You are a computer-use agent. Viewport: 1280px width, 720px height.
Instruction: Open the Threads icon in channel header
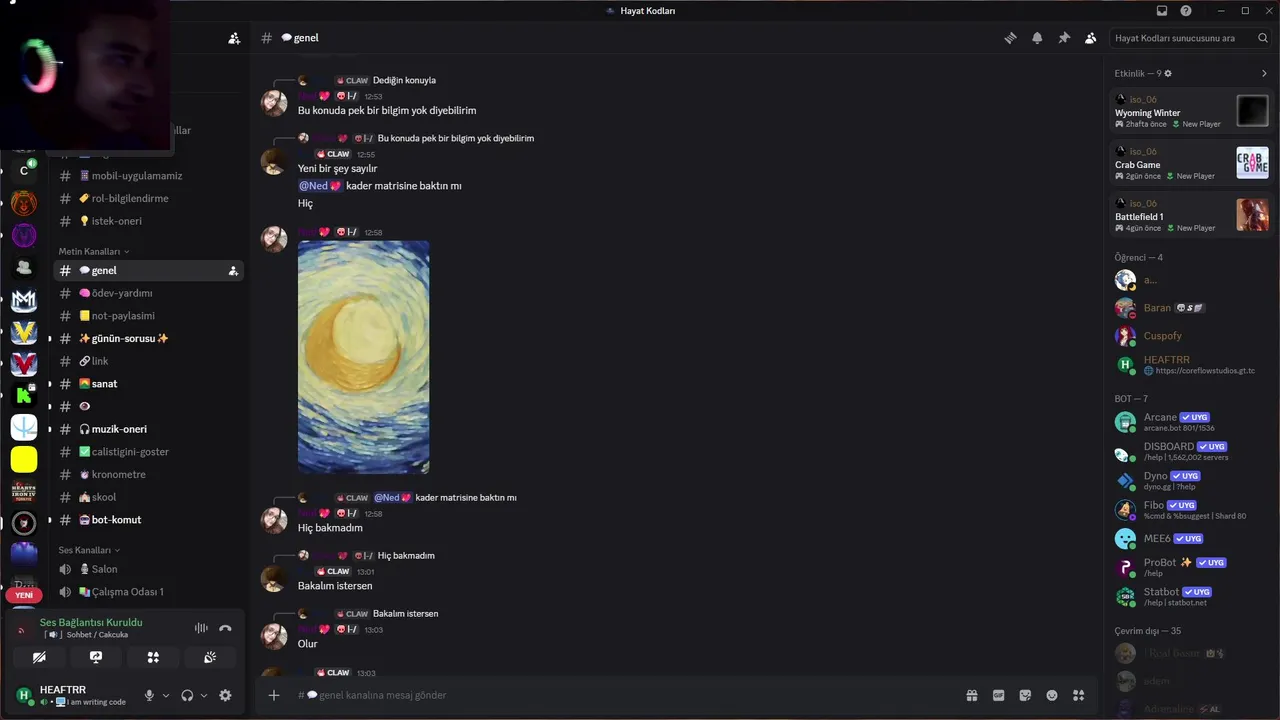coord(1010,38)
